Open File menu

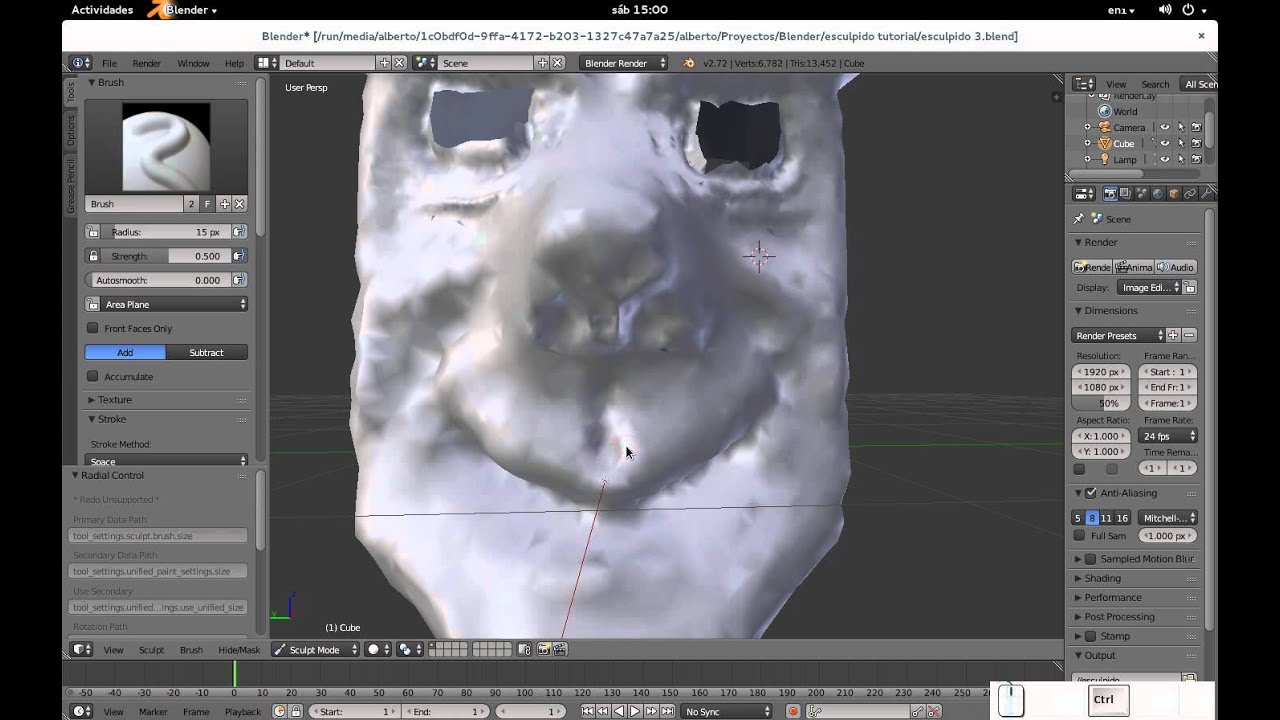point(109,63)
